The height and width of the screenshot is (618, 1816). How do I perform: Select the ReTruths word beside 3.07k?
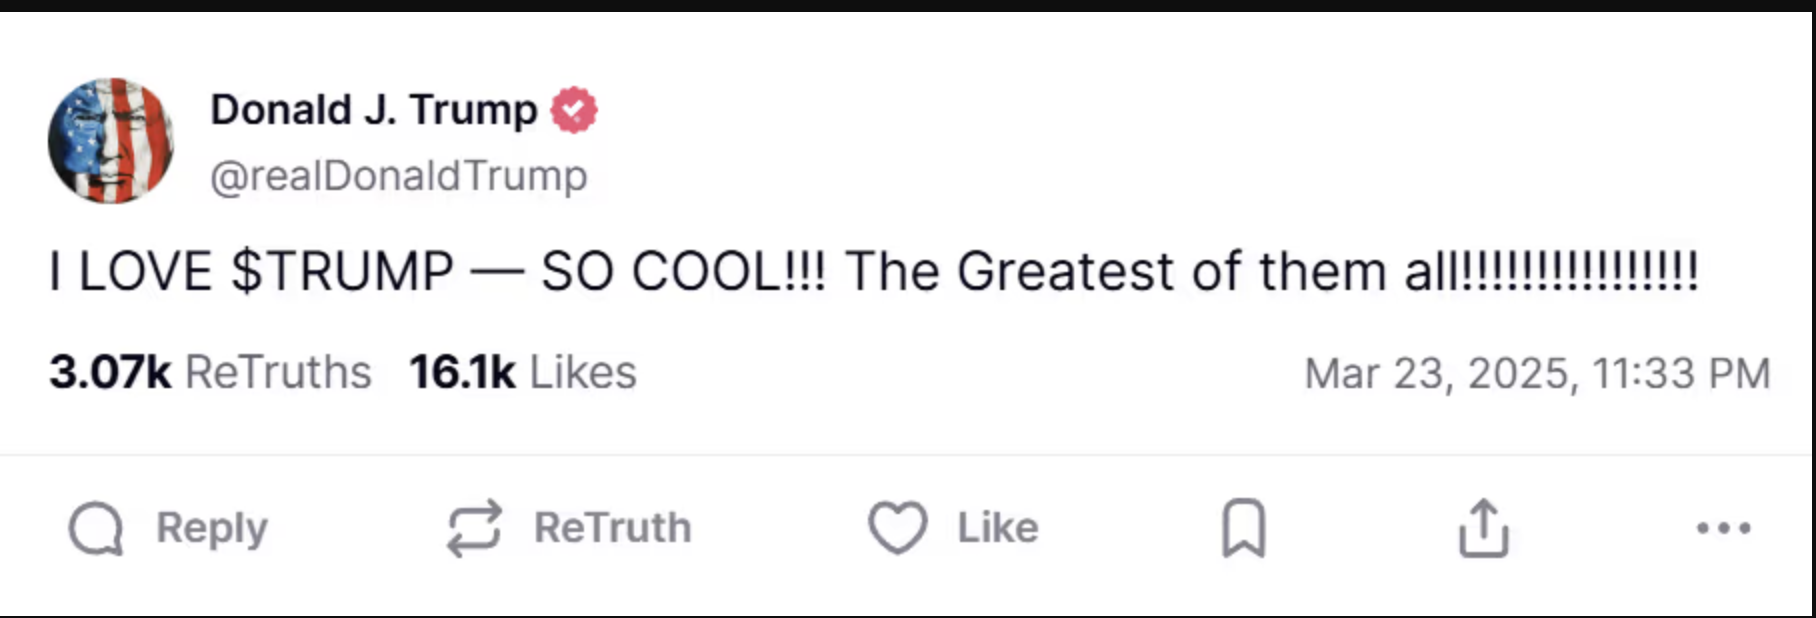point(278,372)
